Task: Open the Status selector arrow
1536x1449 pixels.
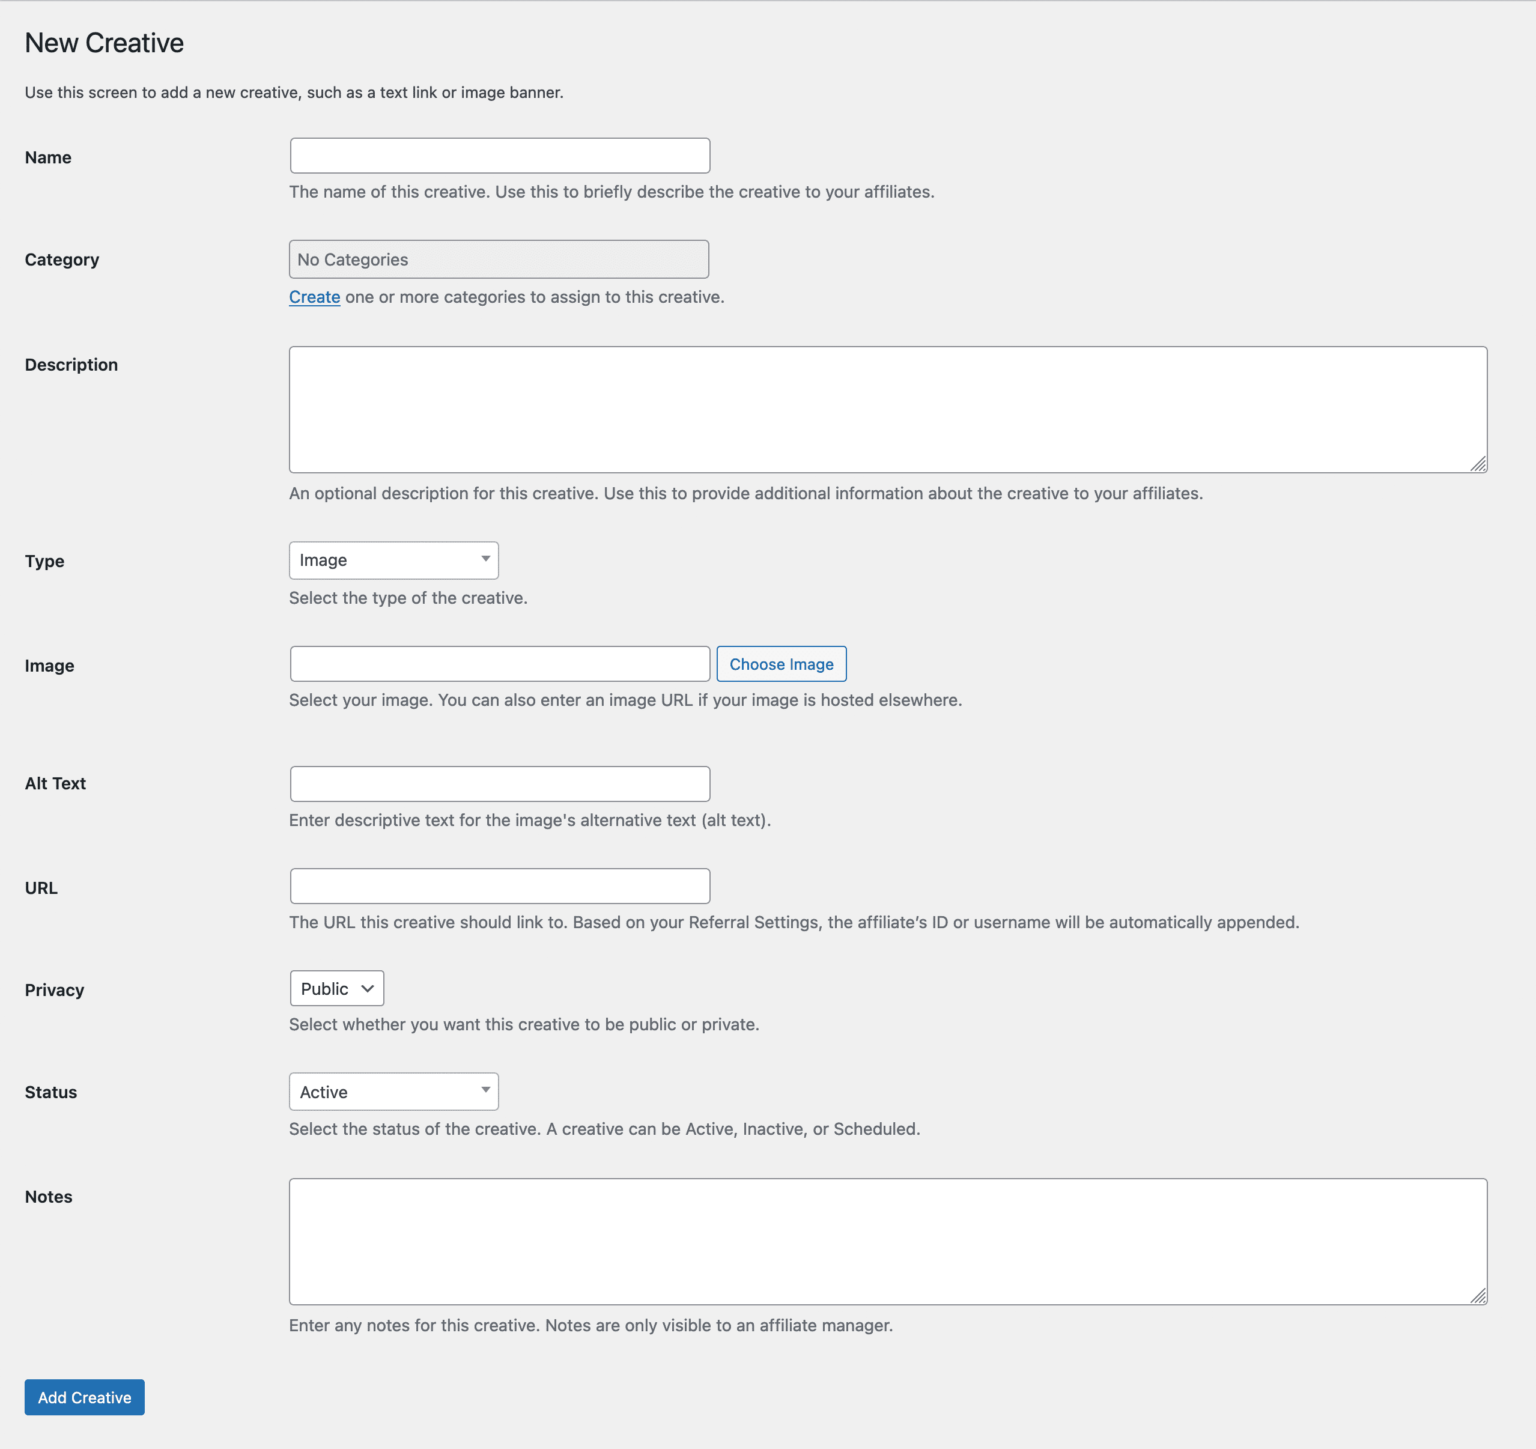Action: 486,1091
